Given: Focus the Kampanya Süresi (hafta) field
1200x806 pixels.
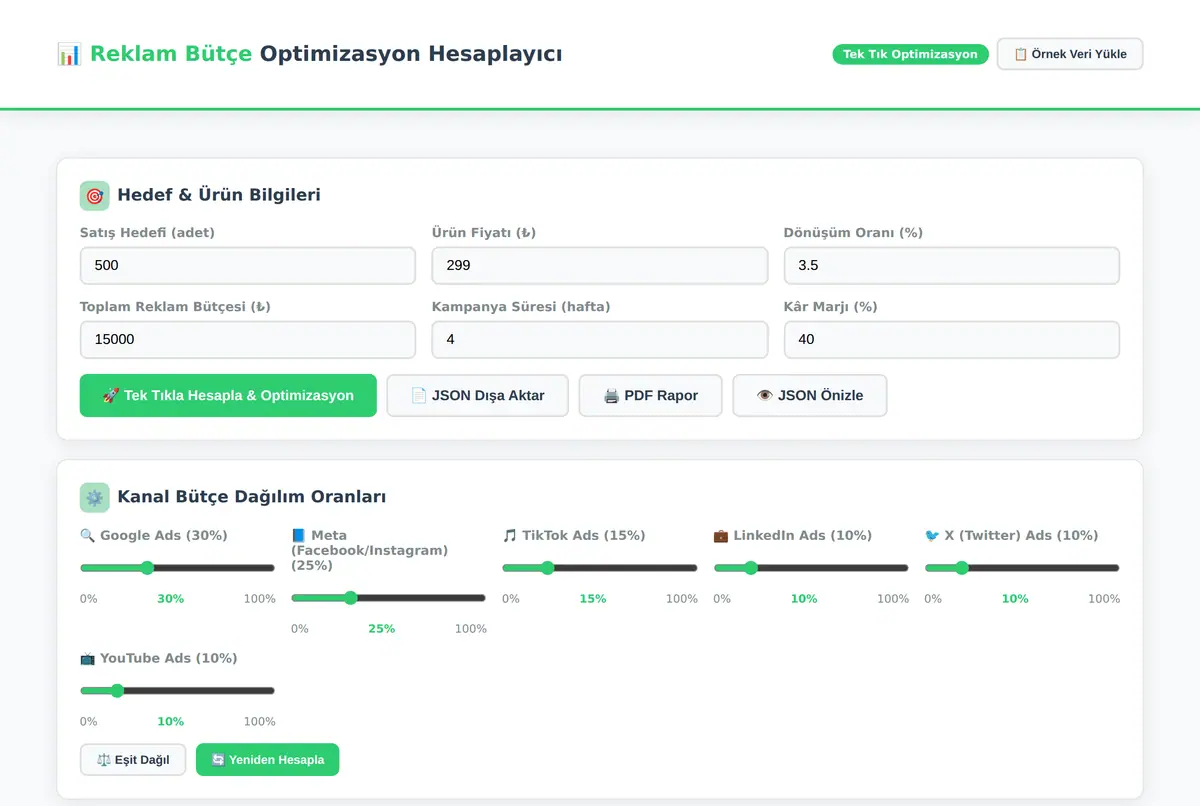Looking at the screenshot, I should tap(600, 340).
